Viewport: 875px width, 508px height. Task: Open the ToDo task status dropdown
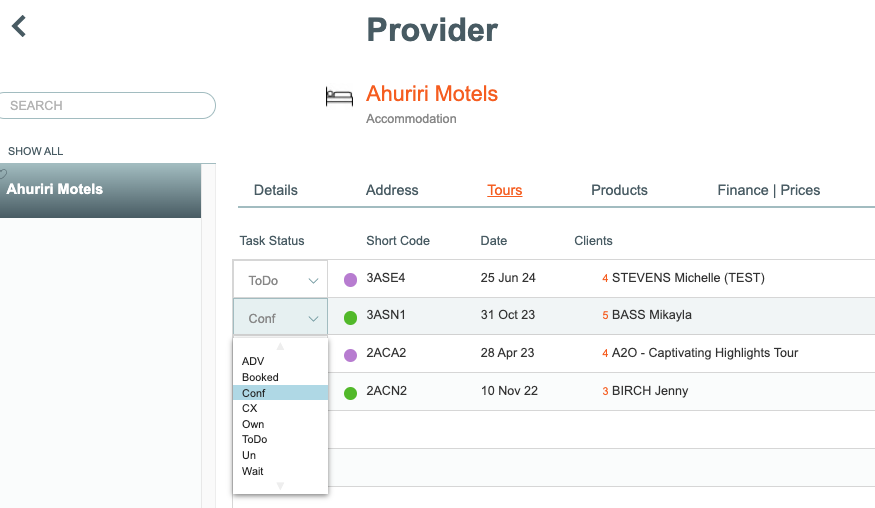click(280, 280)
